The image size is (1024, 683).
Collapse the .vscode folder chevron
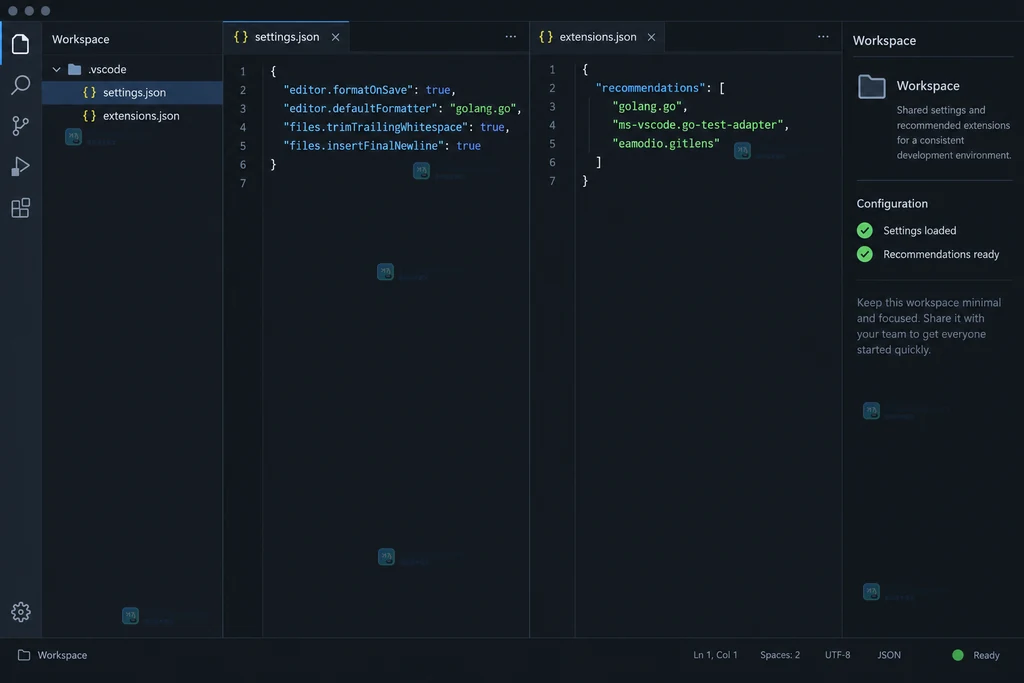tap(57, 69)
